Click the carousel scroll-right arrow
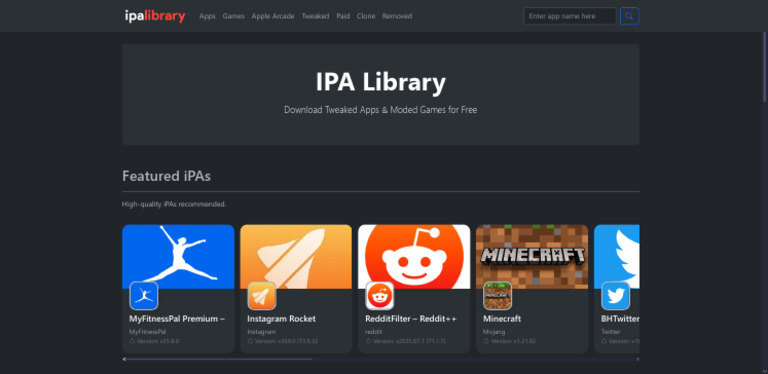 tap(637, 359)
